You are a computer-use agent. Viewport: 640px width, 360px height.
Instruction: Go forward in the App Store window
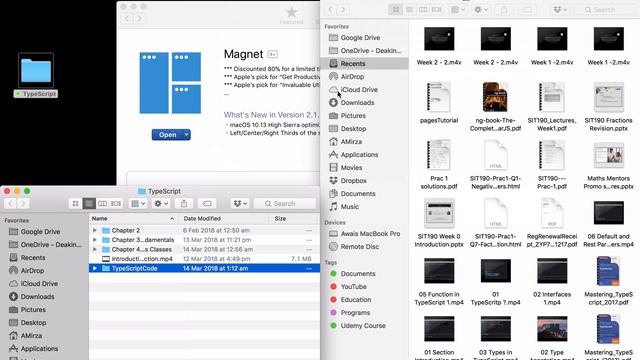[x=140, y=19]
